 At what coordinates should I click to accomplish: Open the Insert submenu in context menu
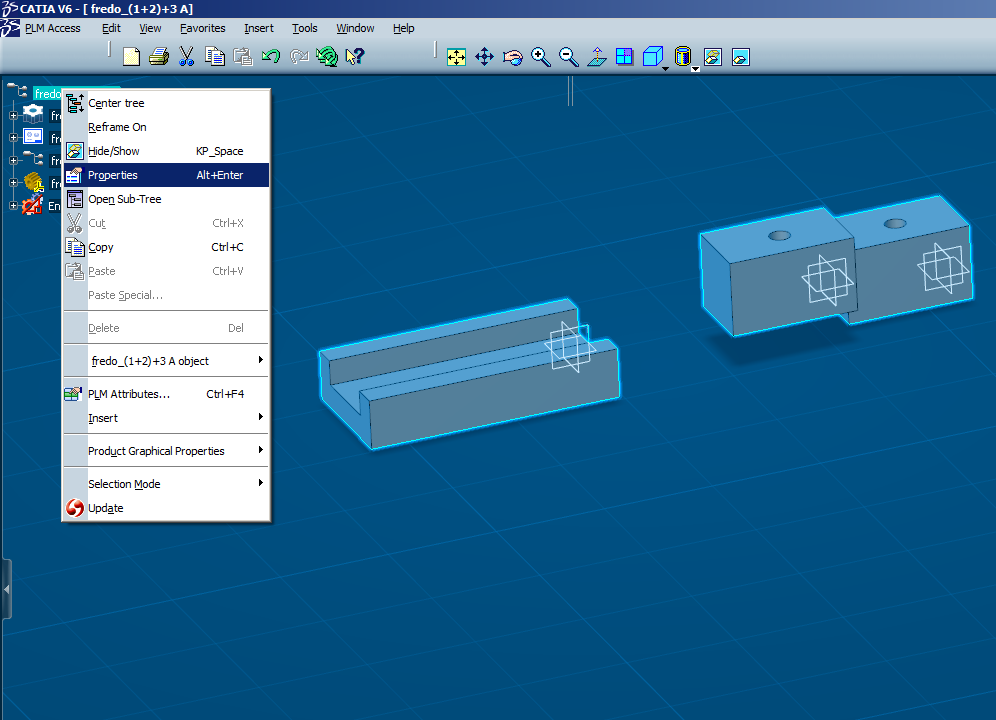(x=166, y=418)
